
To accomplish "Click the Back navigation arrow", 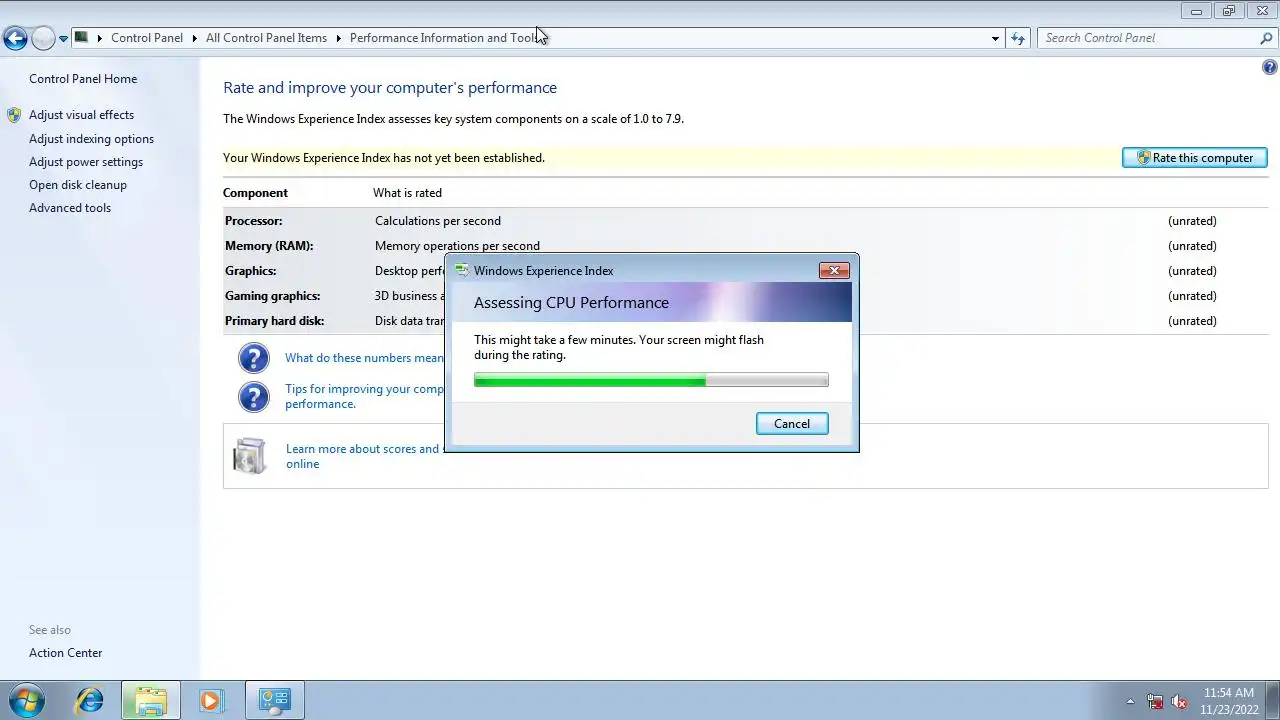I will [x=15, y=38].
